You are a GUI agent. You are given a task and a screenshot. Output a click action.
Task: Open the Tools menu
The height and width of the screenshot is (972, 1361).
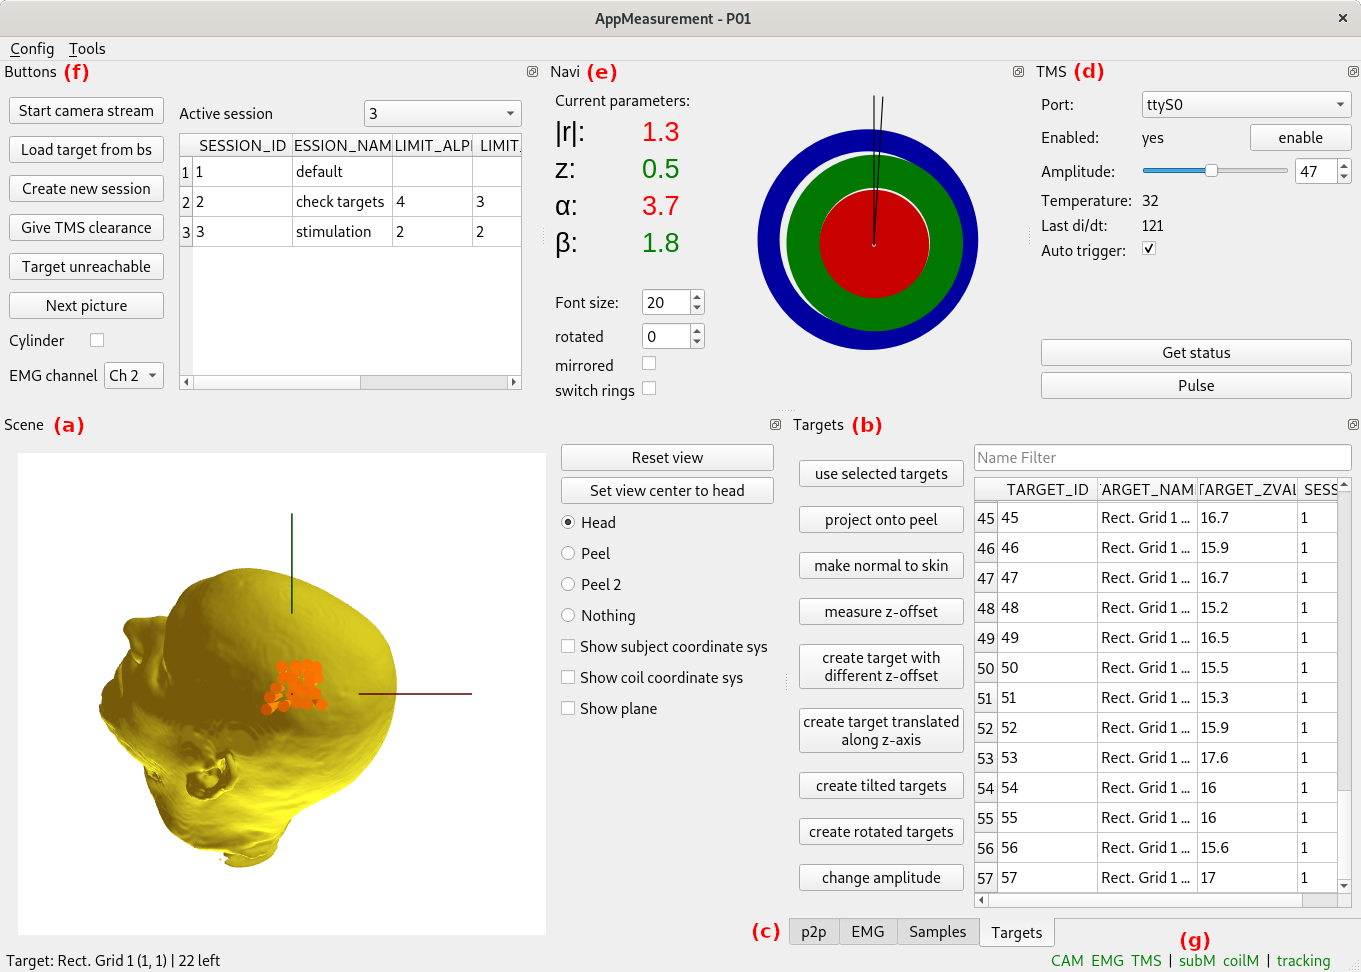click(x=87, y=49)
